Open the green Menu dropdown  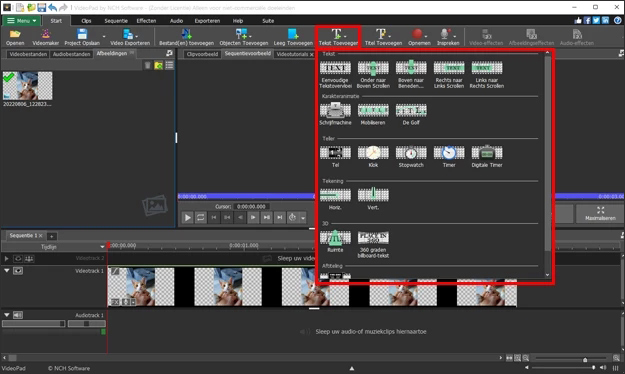tap(22, 21)
